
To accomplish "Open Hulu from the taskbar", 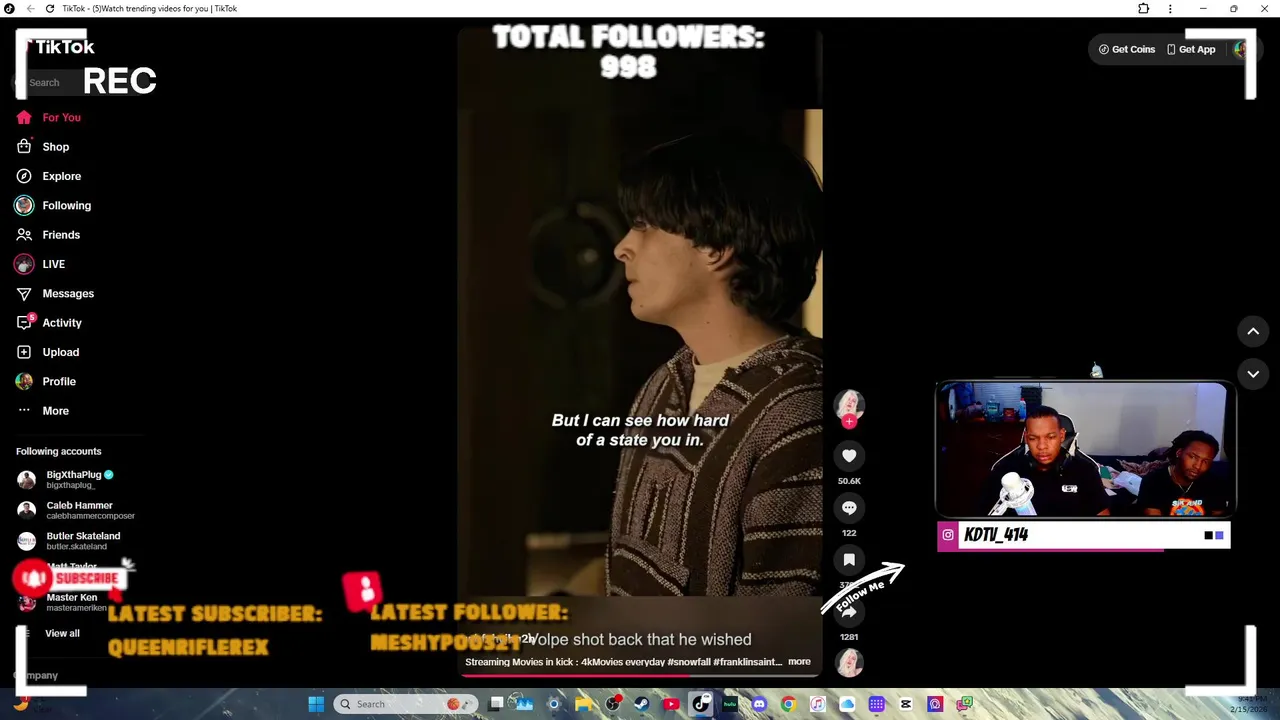I will click(730, 704).
